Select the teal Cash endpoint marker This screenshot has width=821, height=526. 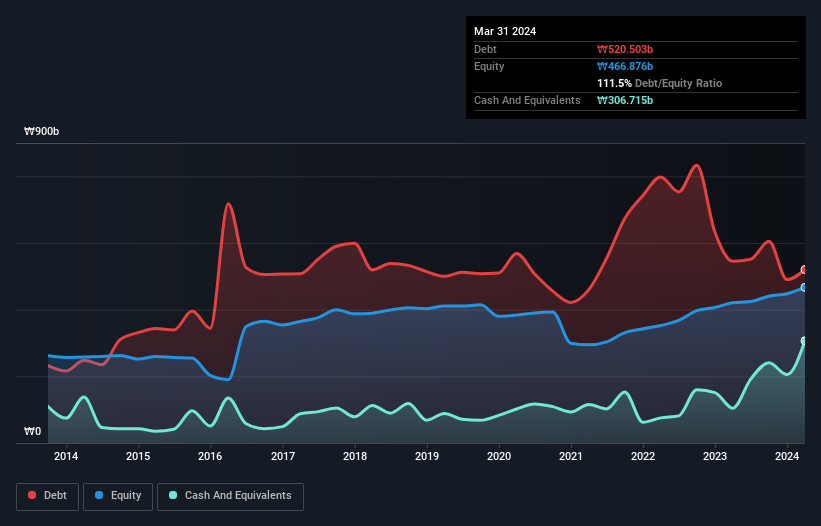(x=804, y=341)
